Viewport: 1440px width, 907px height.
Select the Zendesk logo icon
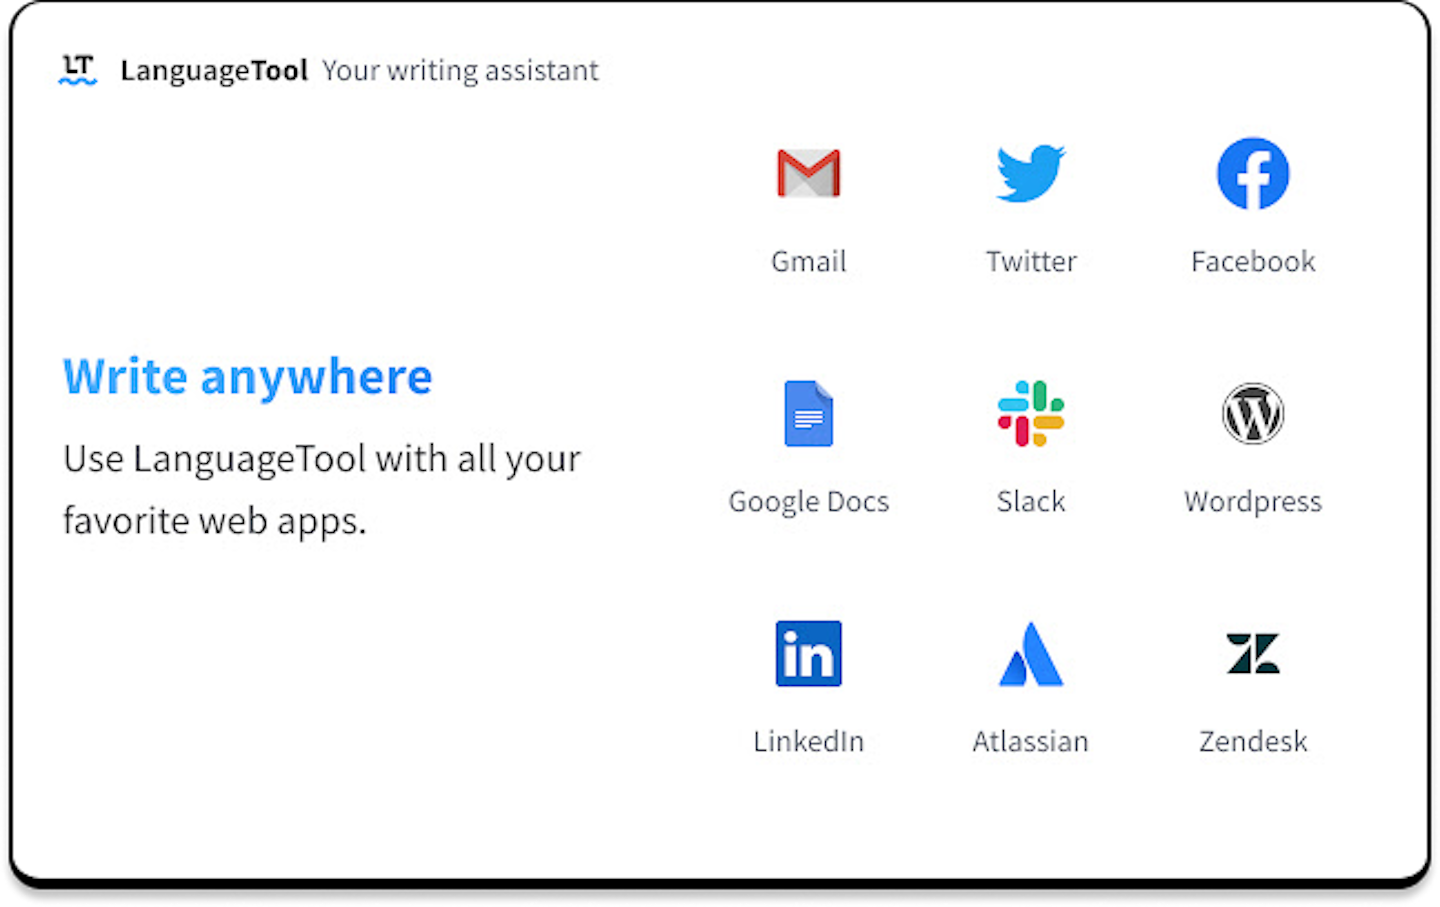click(1252, 654)
